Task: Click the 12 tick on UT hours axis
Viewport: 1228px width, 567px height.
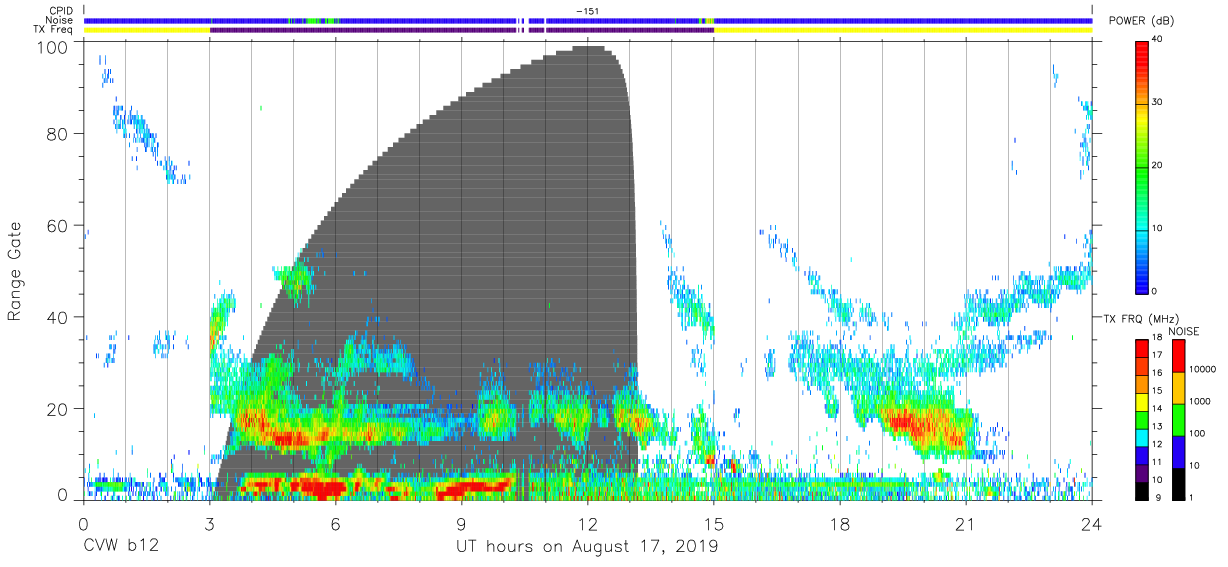Action: (x=588, y=523)
